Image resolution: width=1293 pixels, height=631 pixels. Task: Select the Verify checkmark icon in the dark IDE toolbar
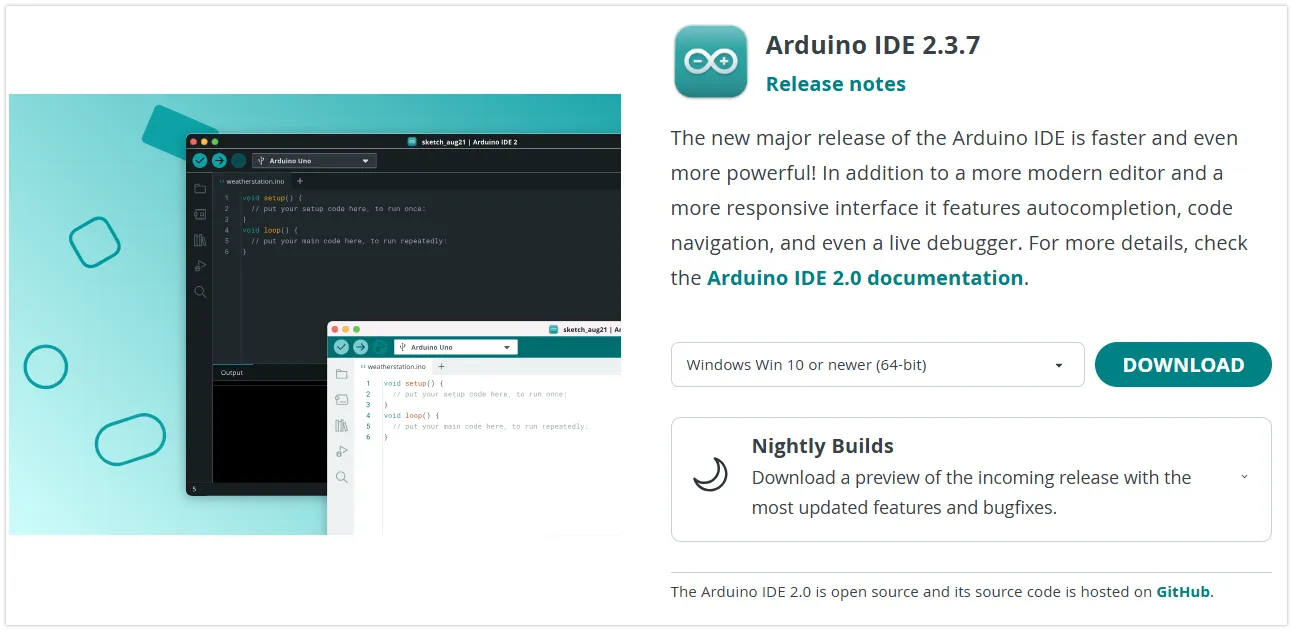[199, 160]
